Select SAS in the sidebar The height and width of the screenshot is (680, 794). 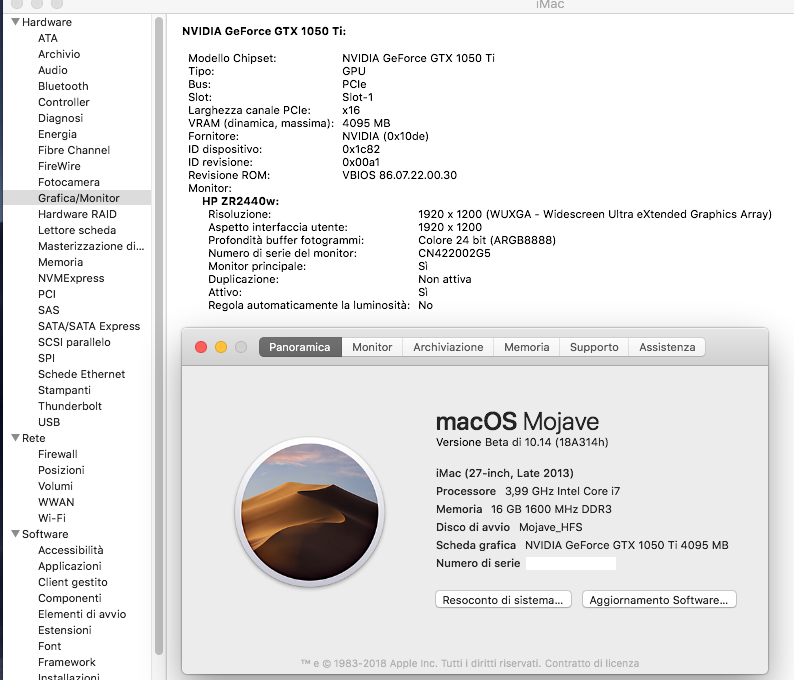48,310
